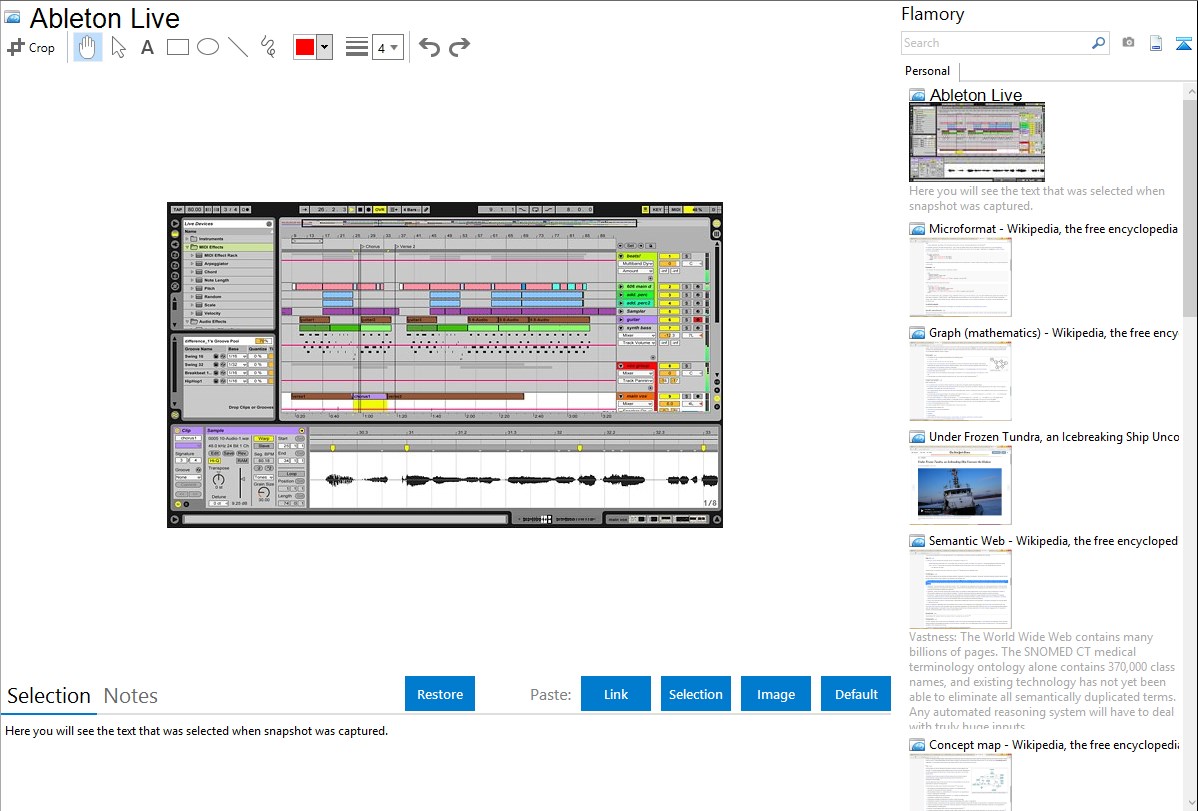Click the "Vastness: The World Wide Web" description text
The image size is (1198, 811).
(1042, 682)
